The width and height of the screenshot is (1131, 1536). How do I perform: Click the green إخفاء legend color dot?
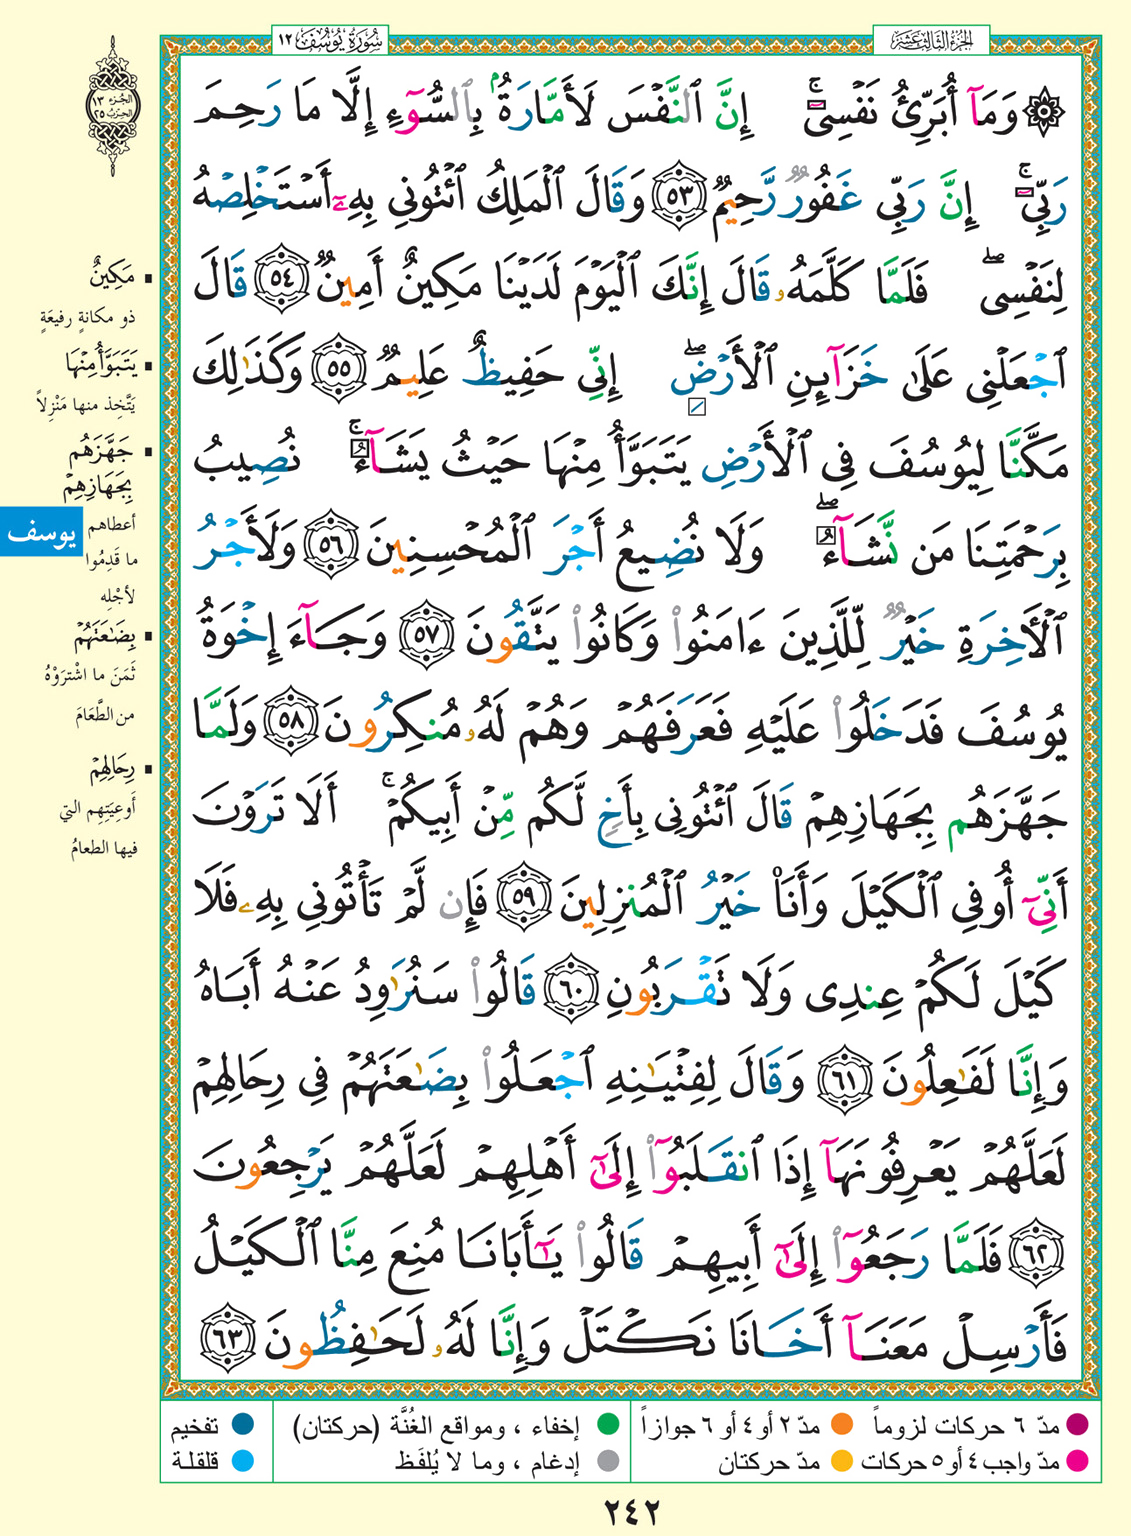pyautogui.click(x=608, y=1424)
